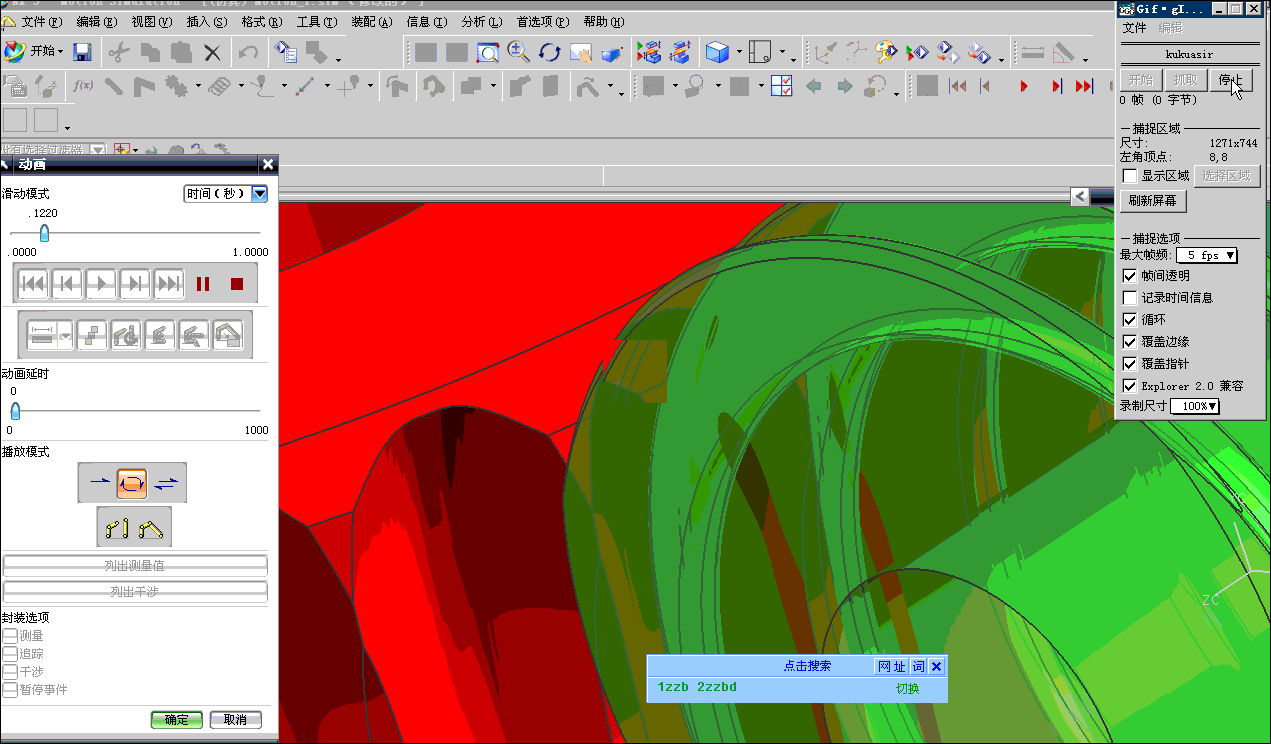This screenshot has width=1271, height=744.
Task: Open the 文件(F) menu
Action: point(41,22)
